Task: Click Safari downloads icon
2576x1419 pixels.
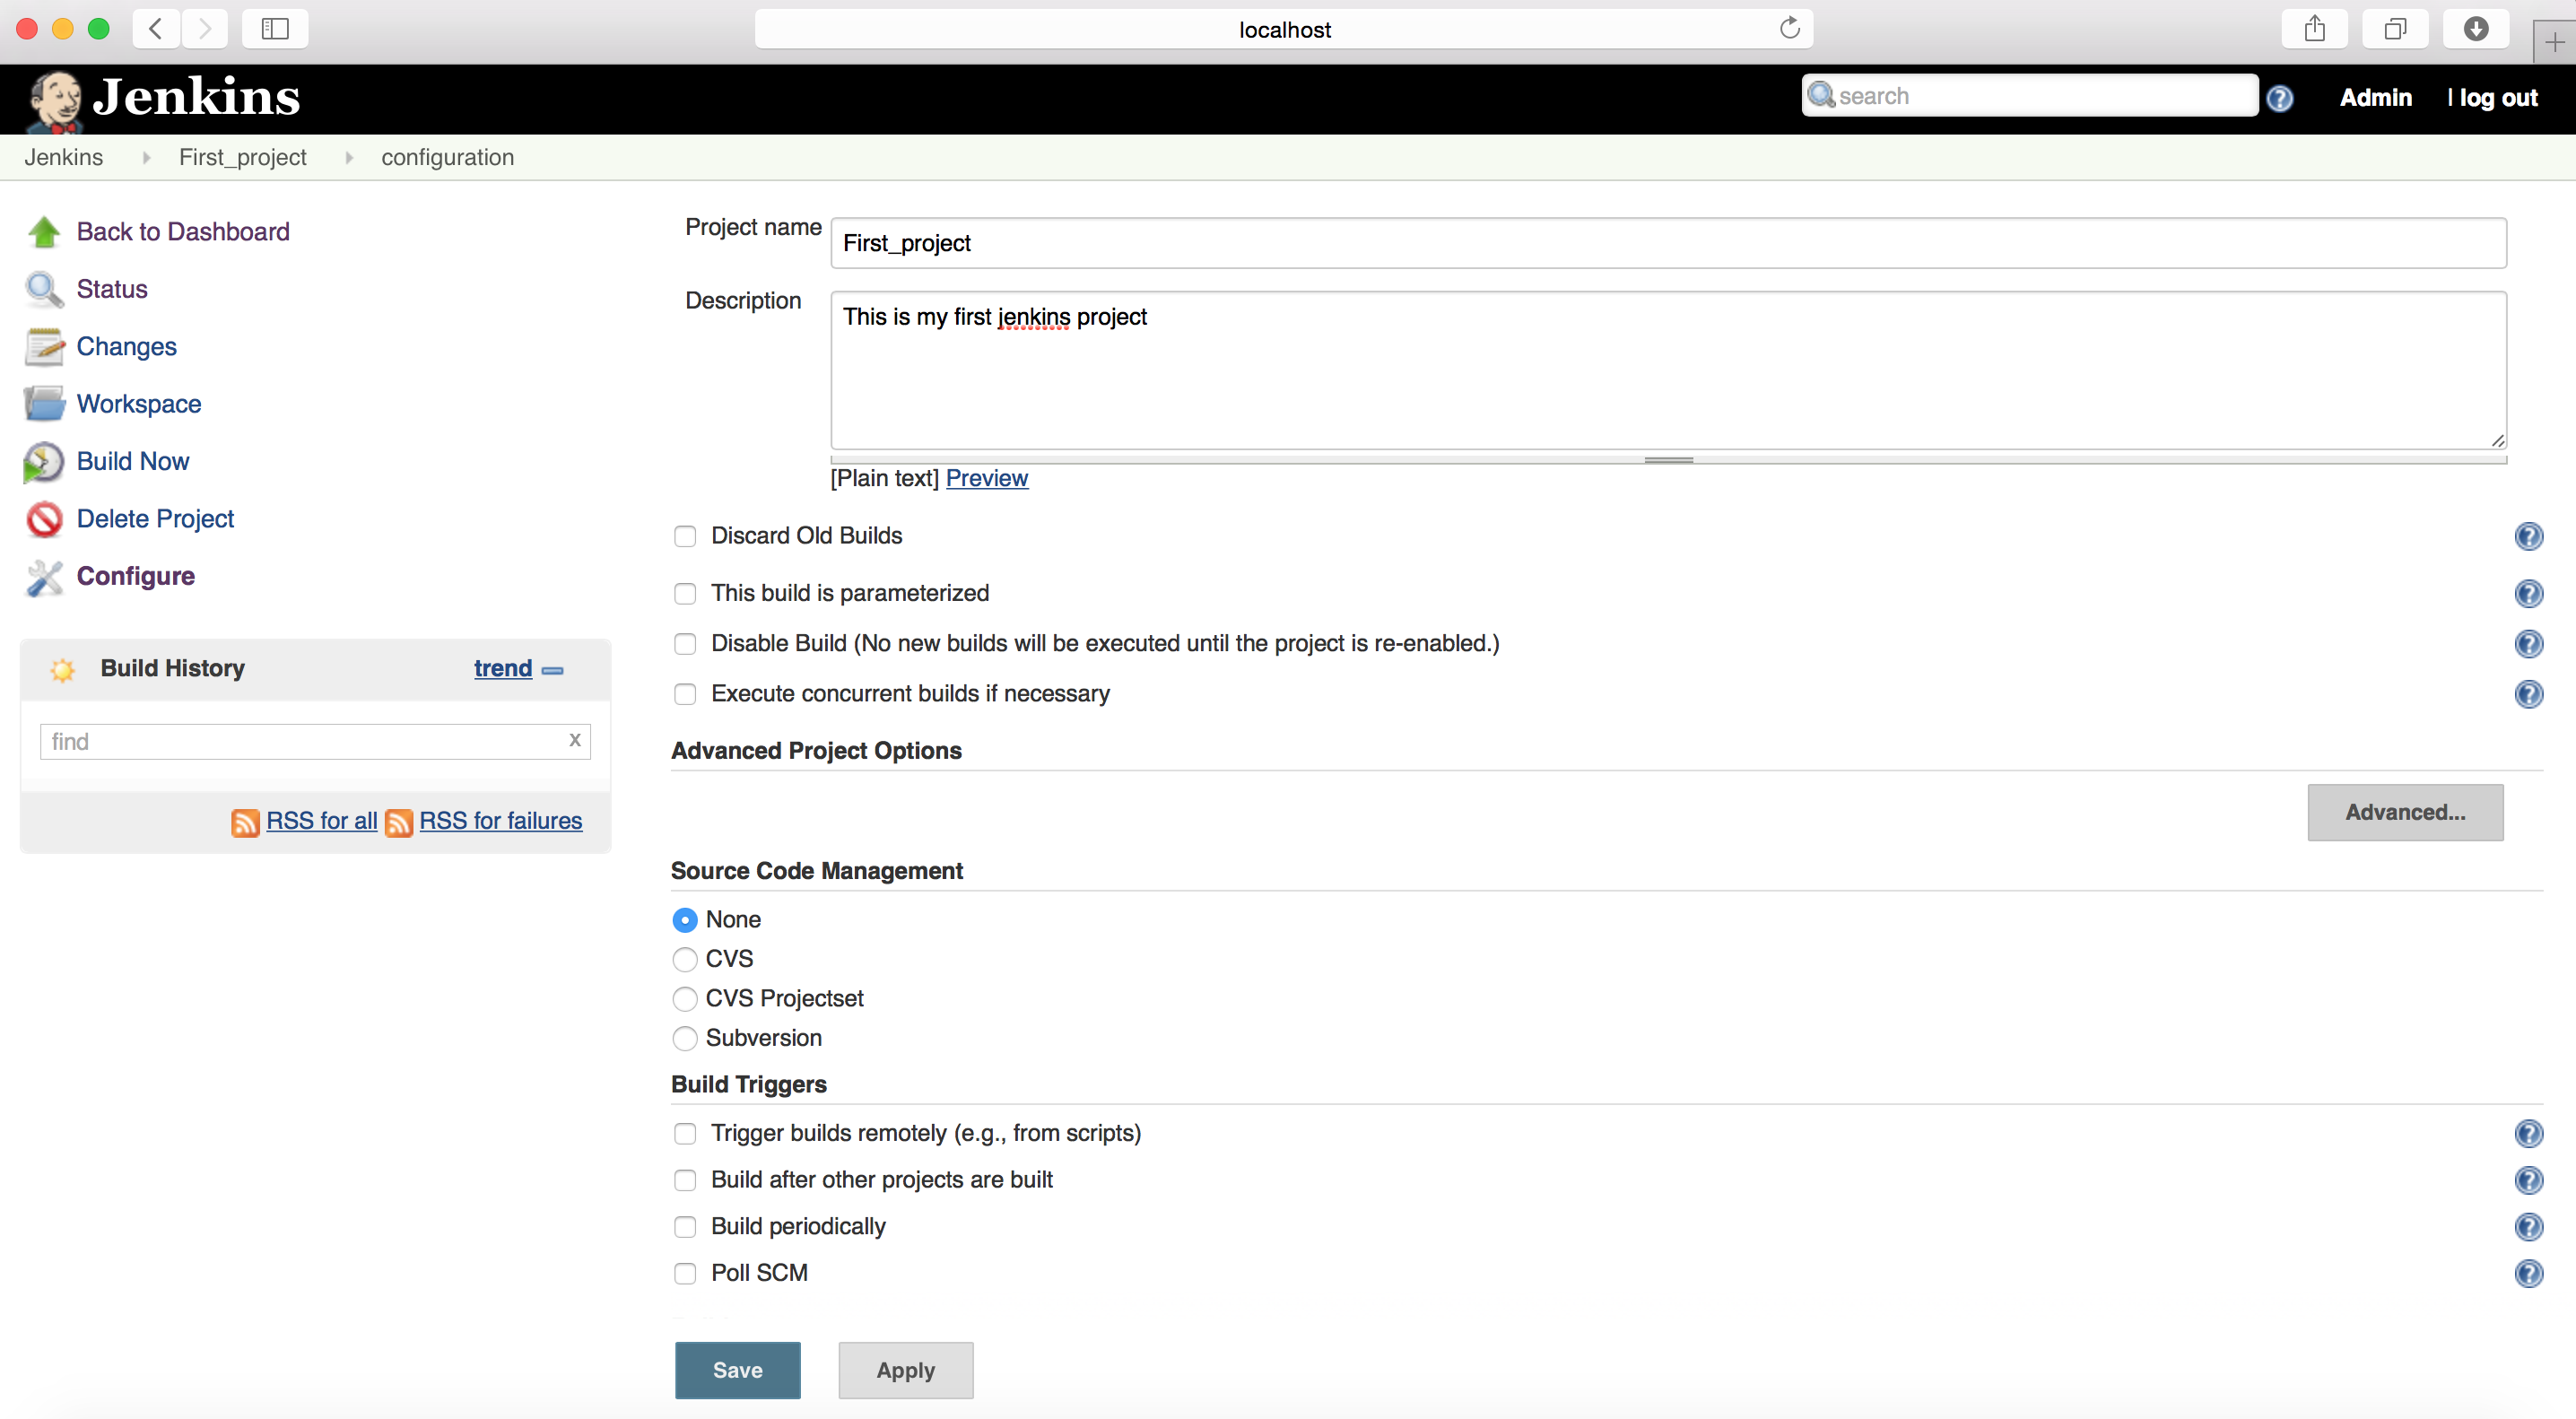Action: pyautogui.click(x=2475, y=29)
